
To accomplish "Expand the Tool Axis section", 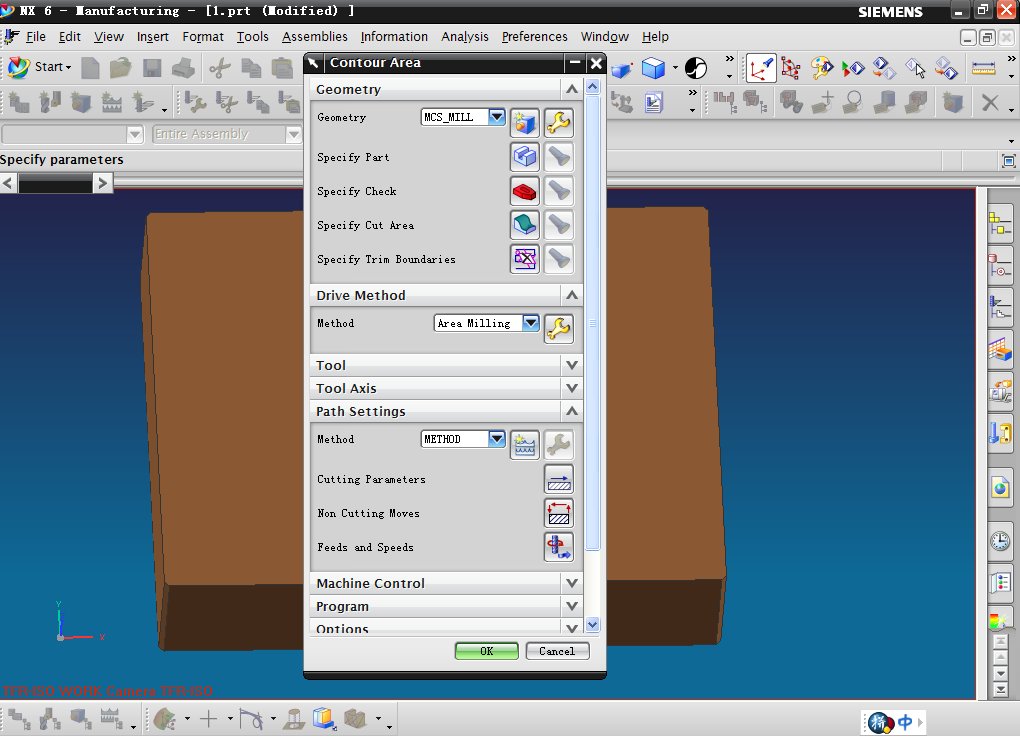I will [x=572, y=388].
